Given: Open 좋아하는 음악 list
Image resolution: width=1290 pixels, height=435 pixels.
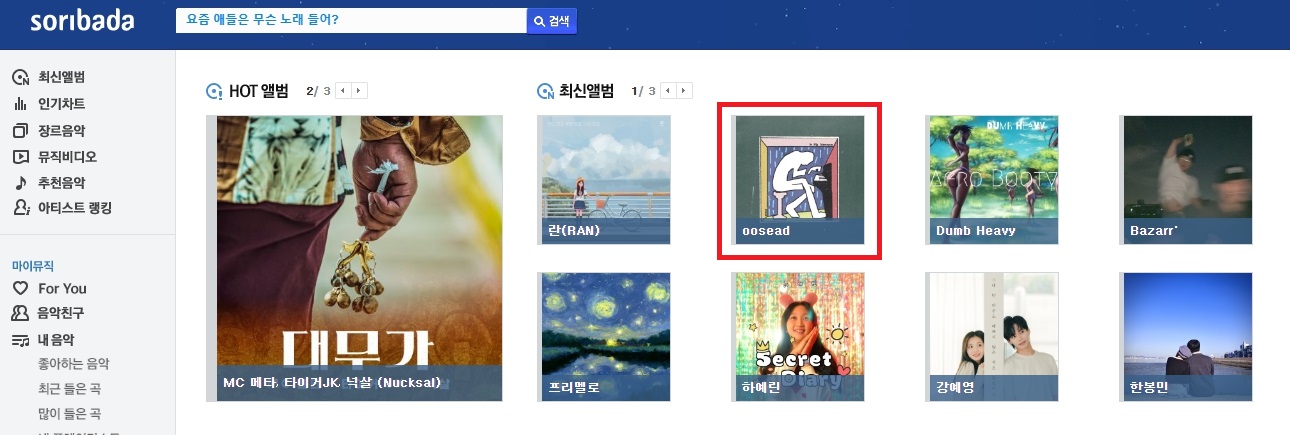Looking at the screenshot, I should point(73,364).
